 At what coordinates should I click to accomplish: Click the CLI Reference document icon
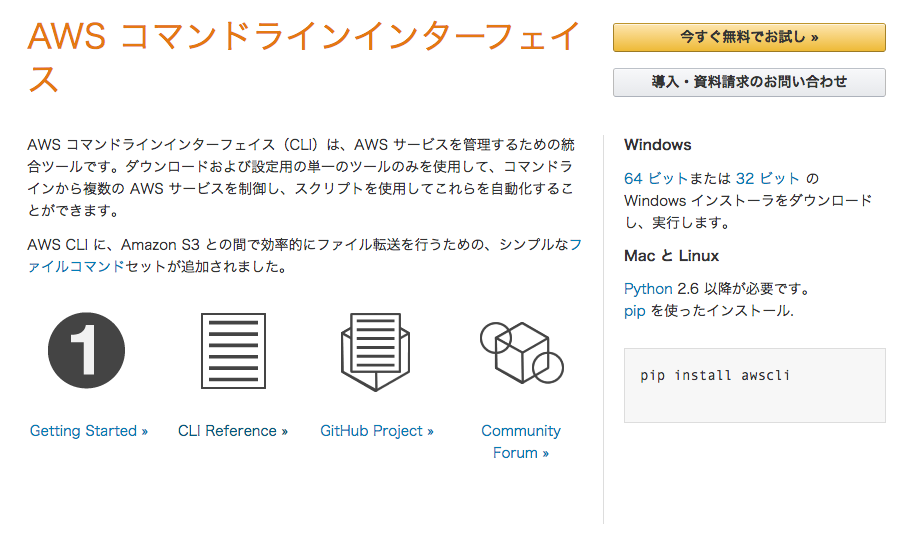tap(233, 351)
